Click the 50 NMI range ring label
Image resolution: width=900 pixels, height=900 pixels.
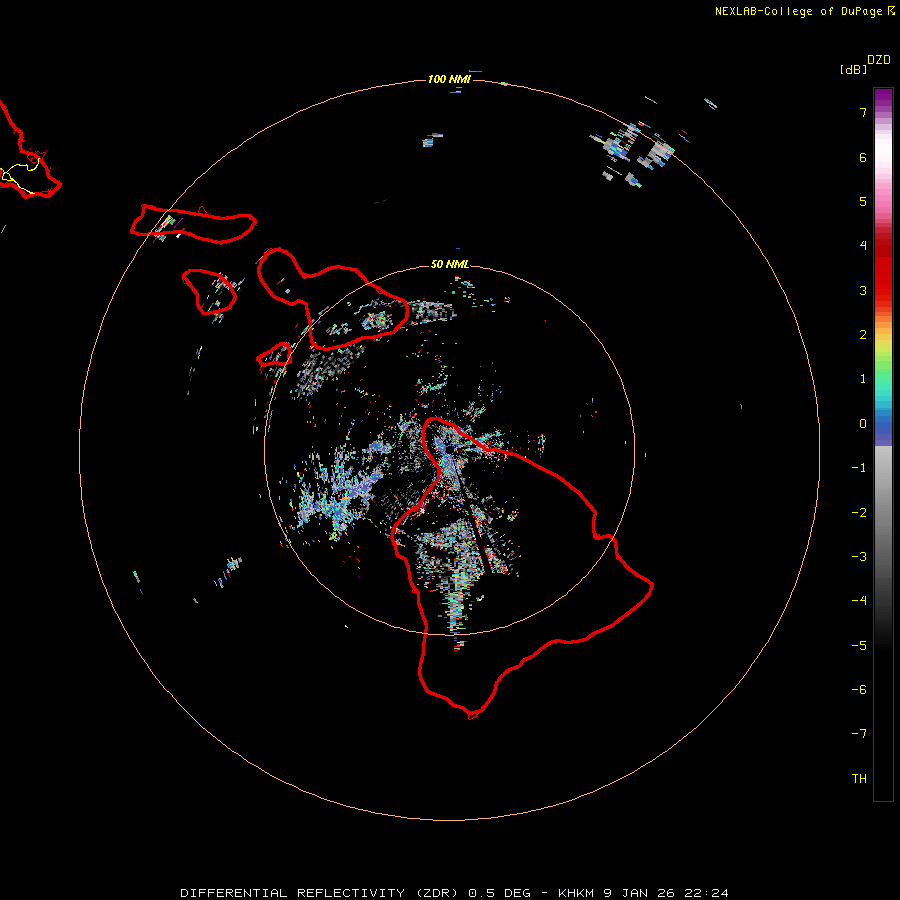point(449,264)
